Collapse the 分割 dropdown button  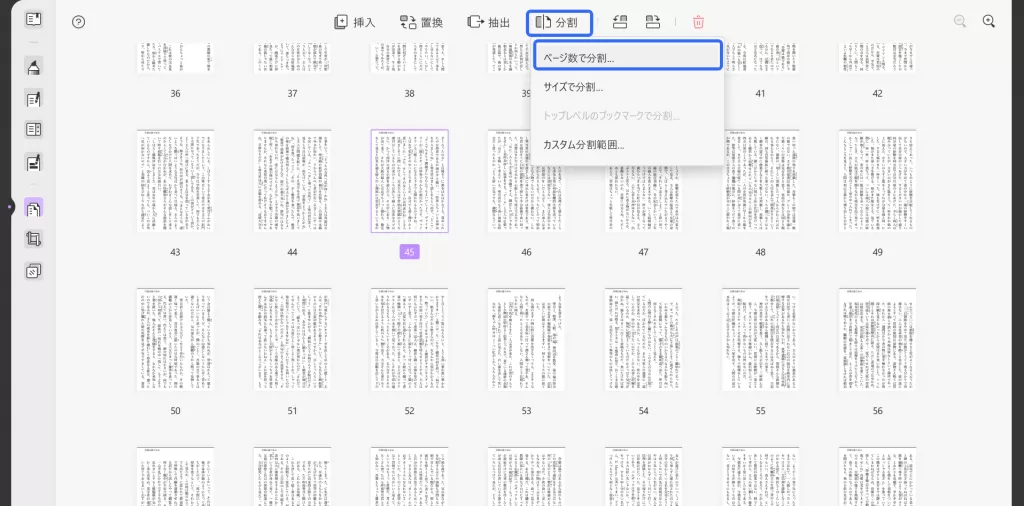pyautogui.click(x=560, y=23)
